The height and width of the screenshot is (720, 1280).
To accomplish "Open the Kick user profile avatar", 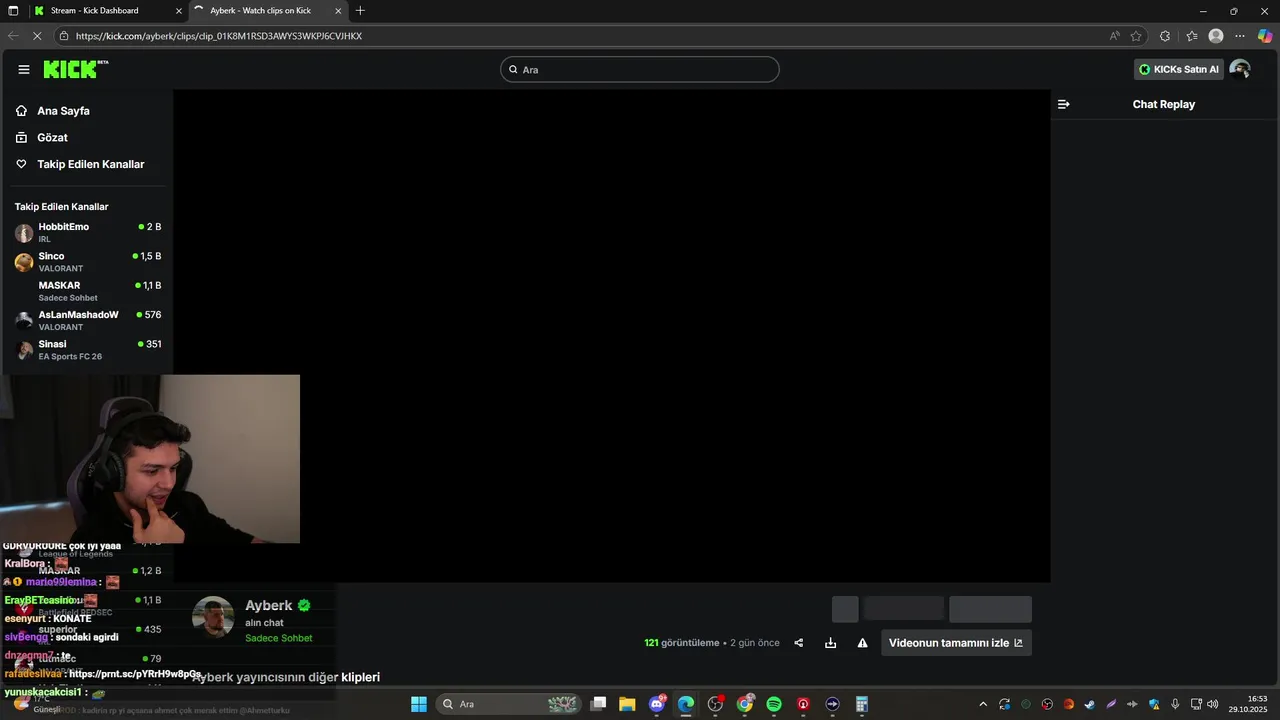I will pyautogui.click(x=1240, y=69).
